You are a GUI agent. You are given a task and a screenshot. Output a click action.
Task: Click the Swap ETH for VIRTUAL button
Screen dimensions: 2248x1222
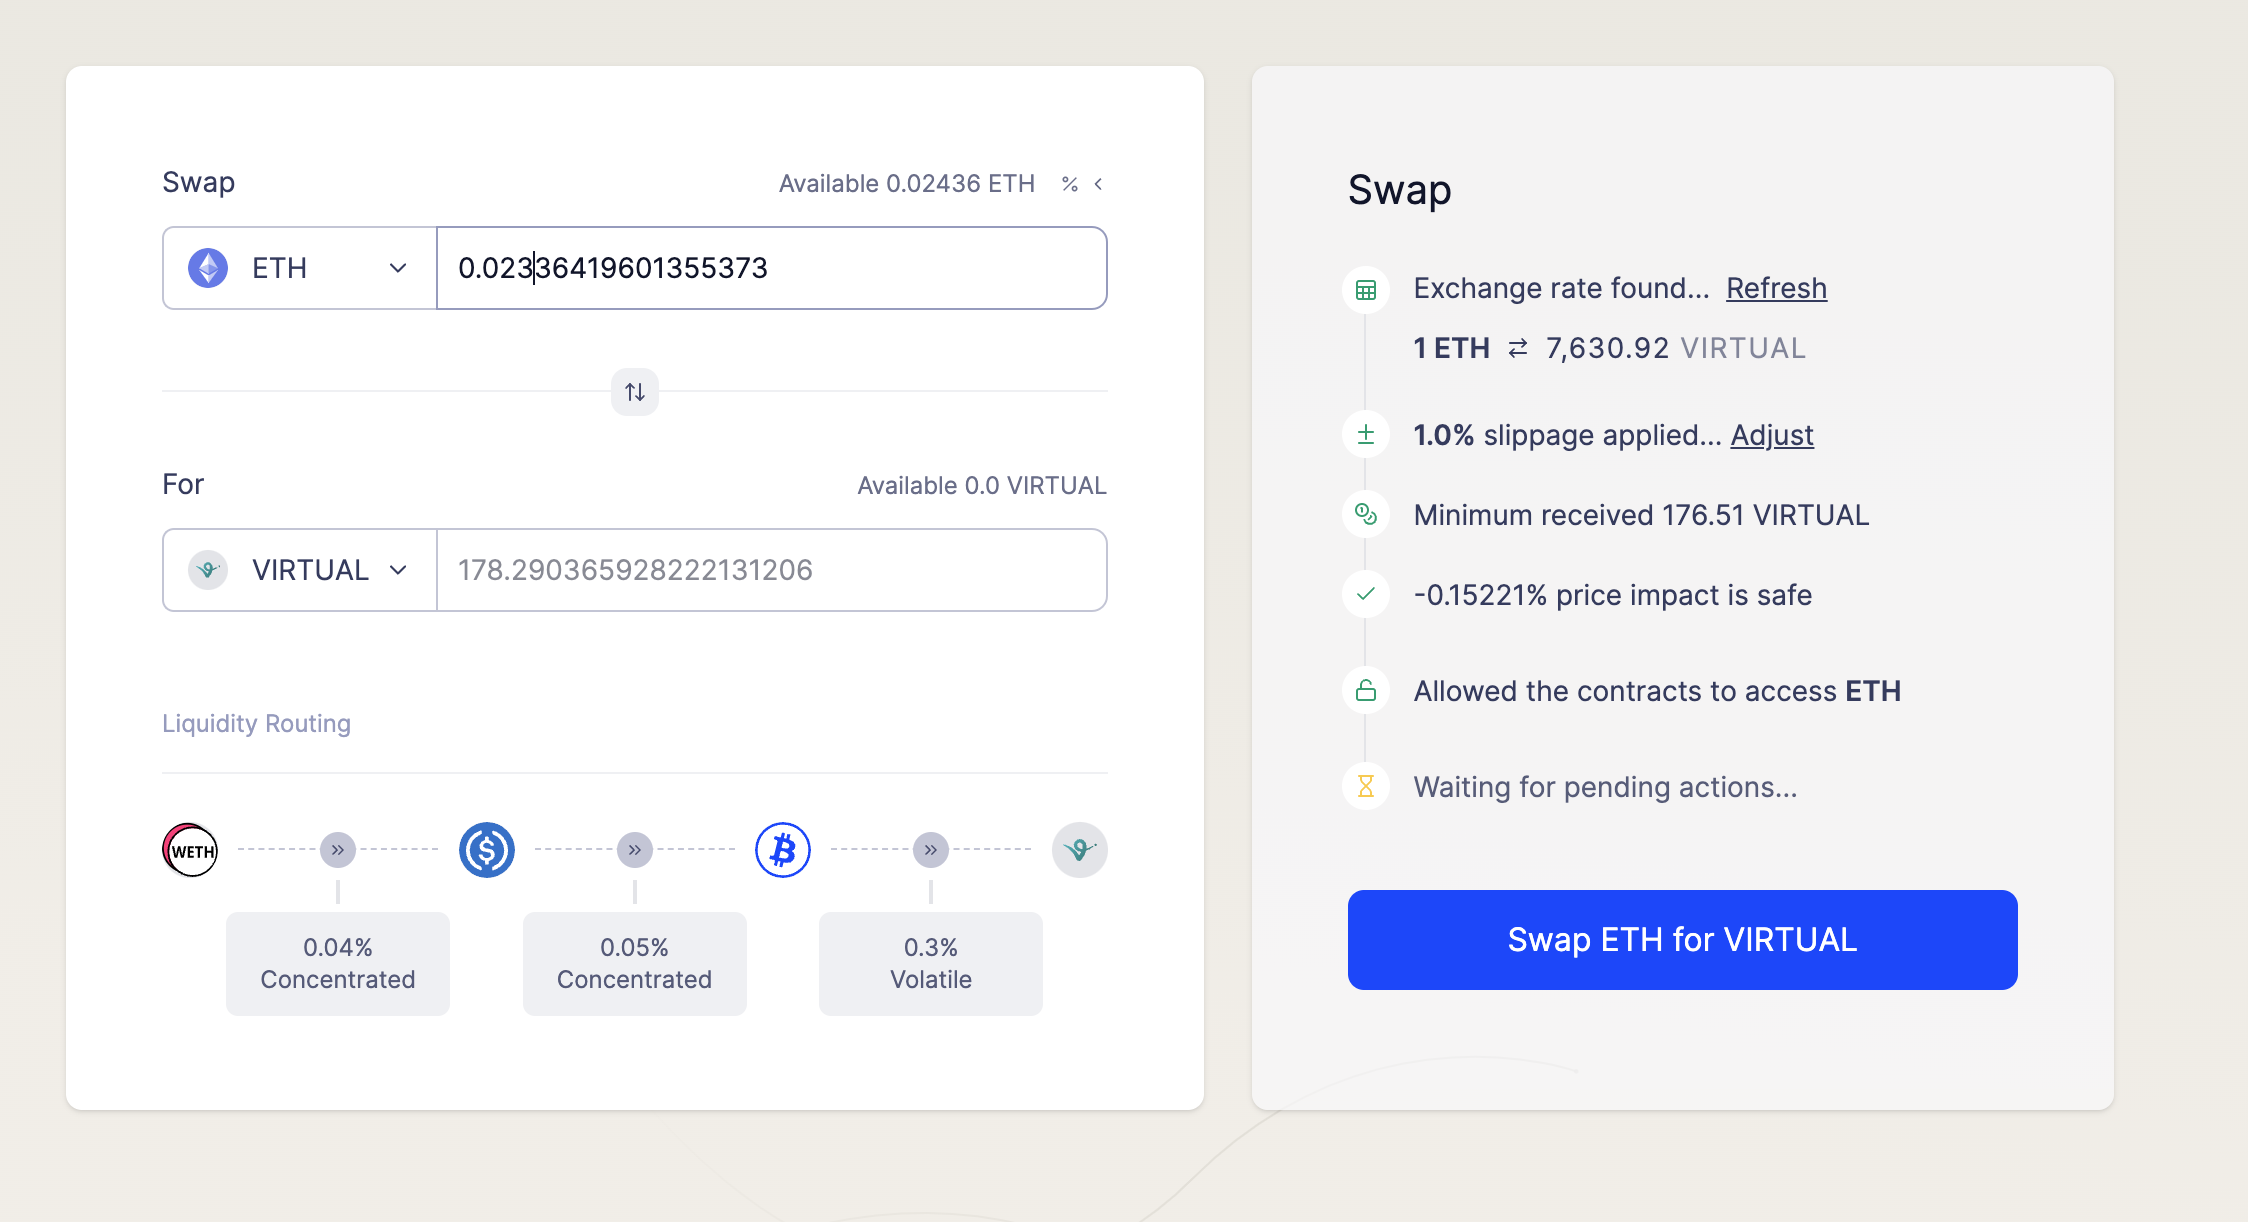tap(1682, 940)
